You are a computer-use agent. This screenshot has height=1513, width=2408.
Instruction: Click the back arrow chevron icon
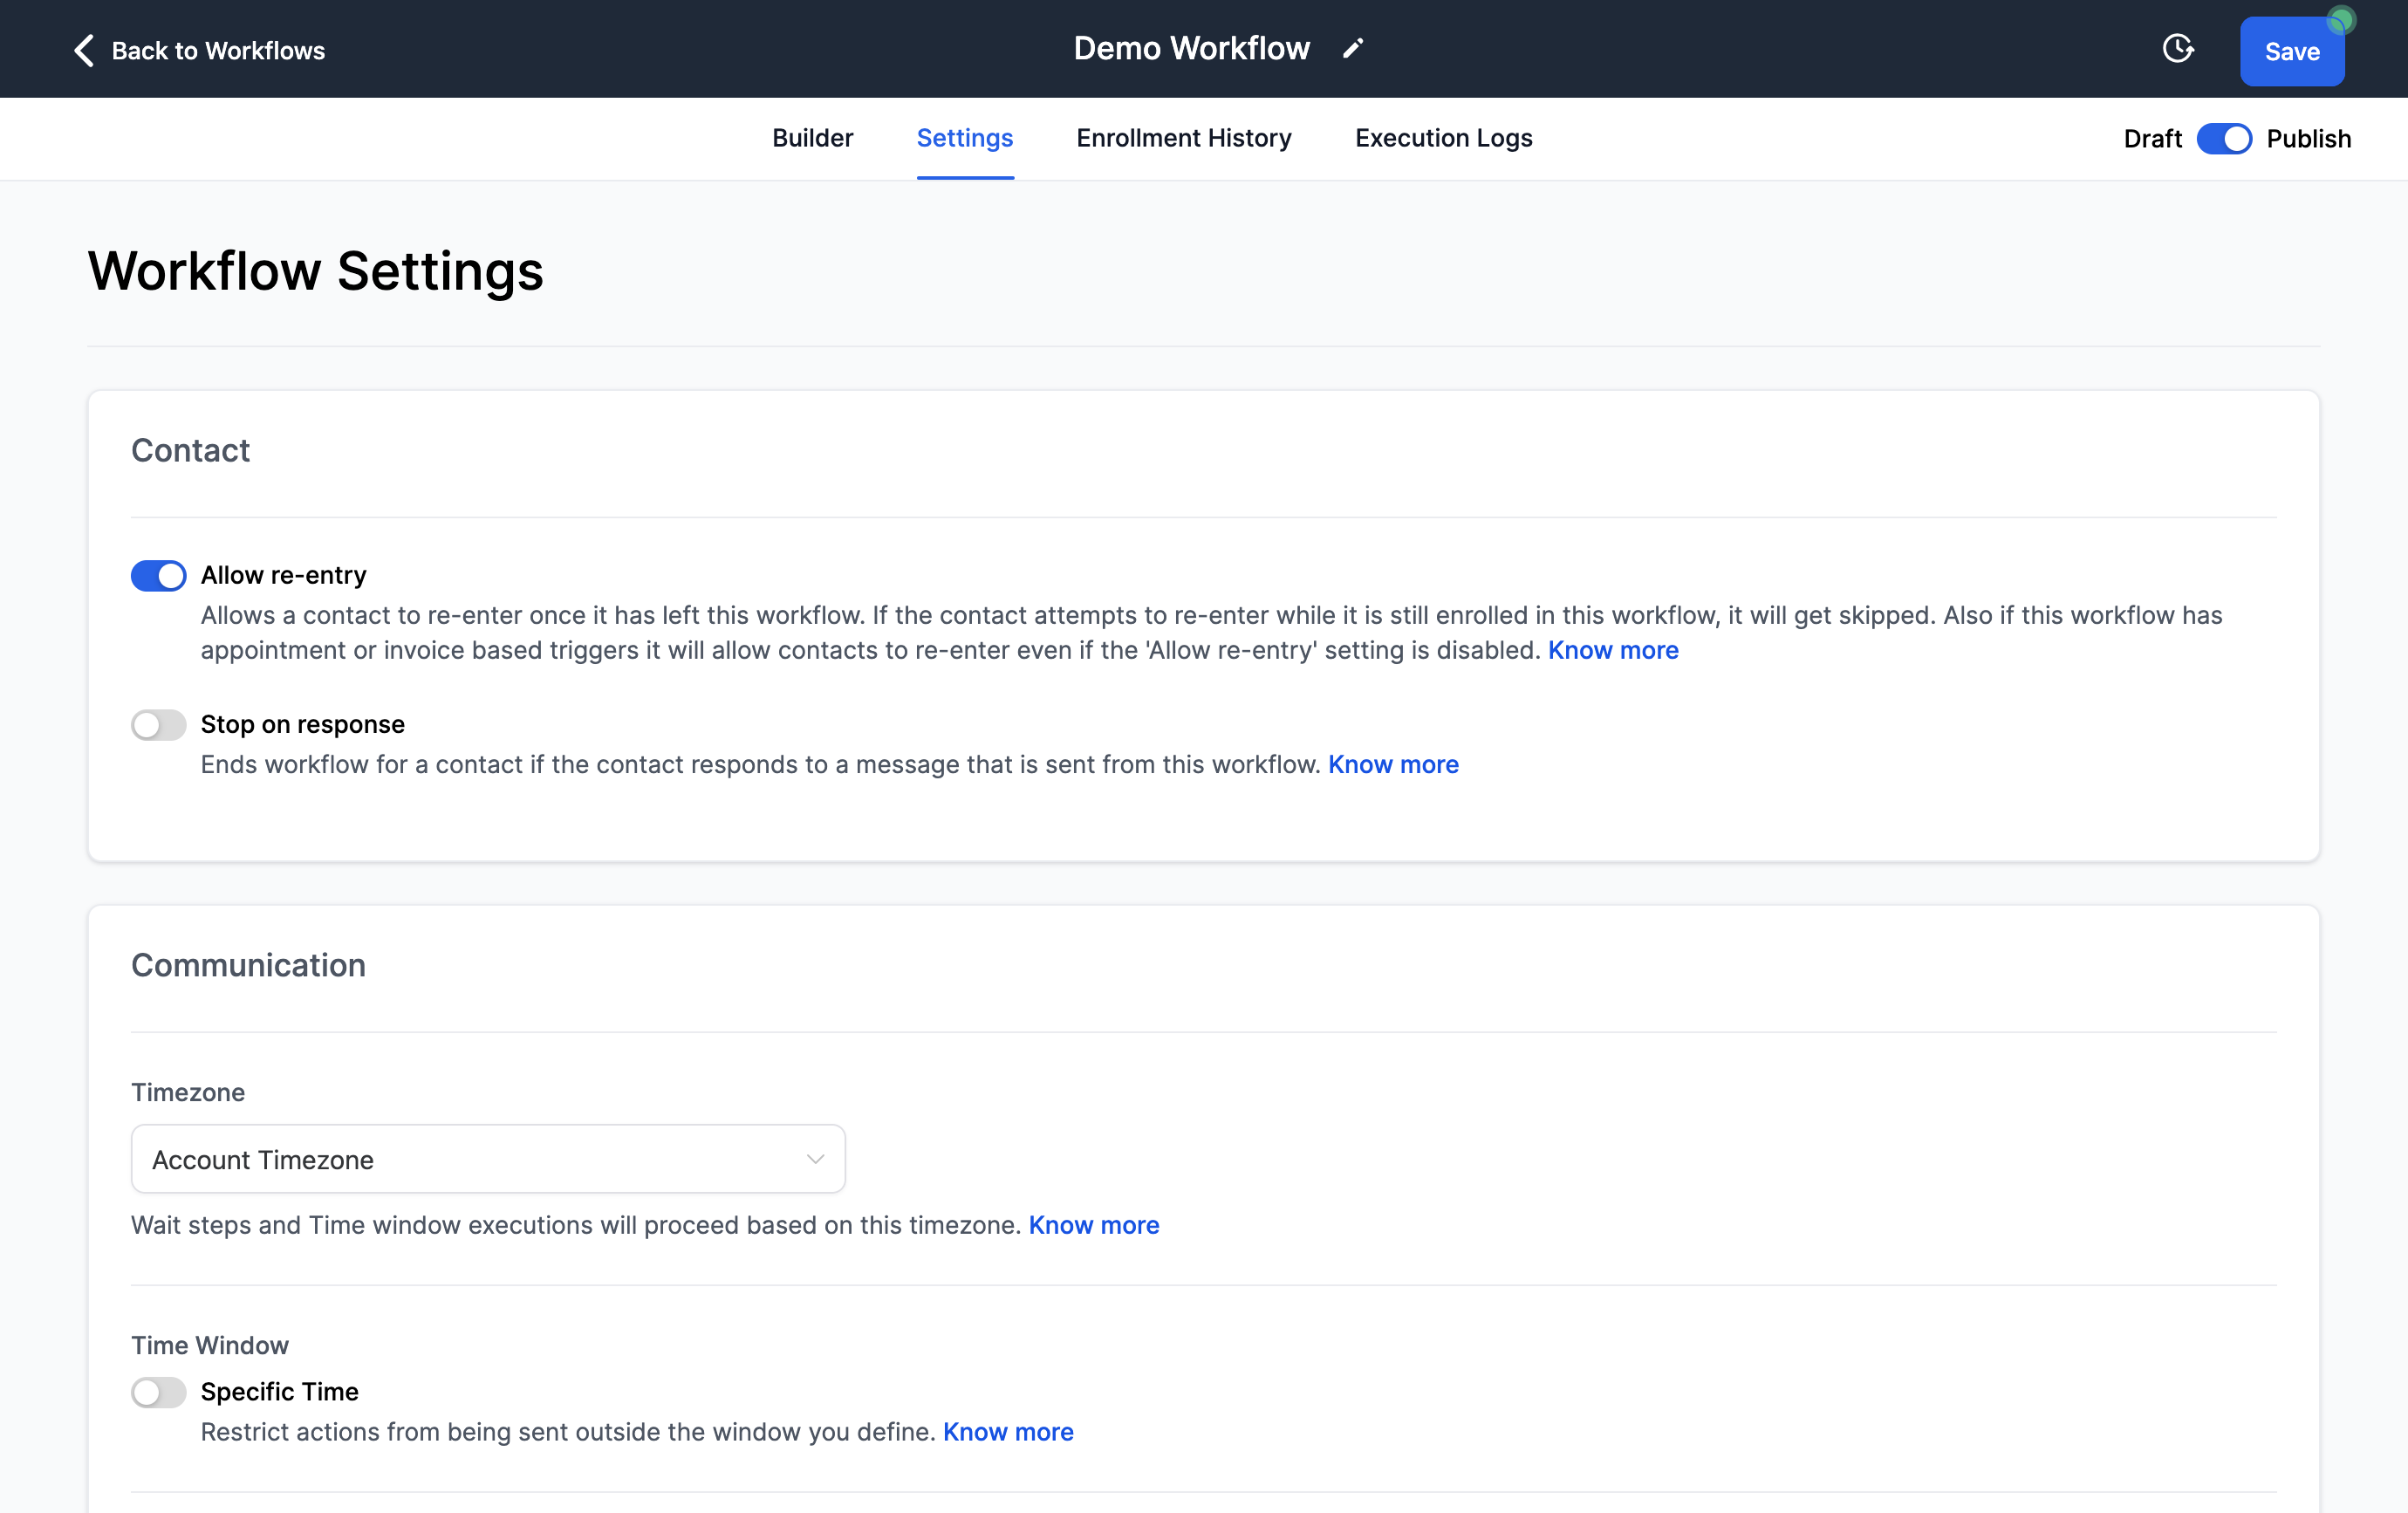pos(85,50)
